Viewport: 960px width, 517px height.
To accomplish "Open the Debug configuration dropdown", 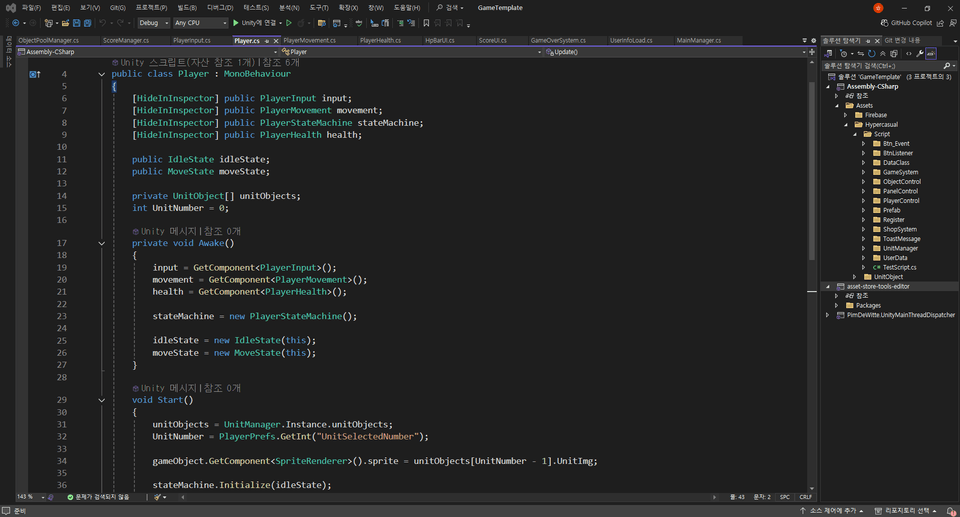I will click(x=153, y=23).
